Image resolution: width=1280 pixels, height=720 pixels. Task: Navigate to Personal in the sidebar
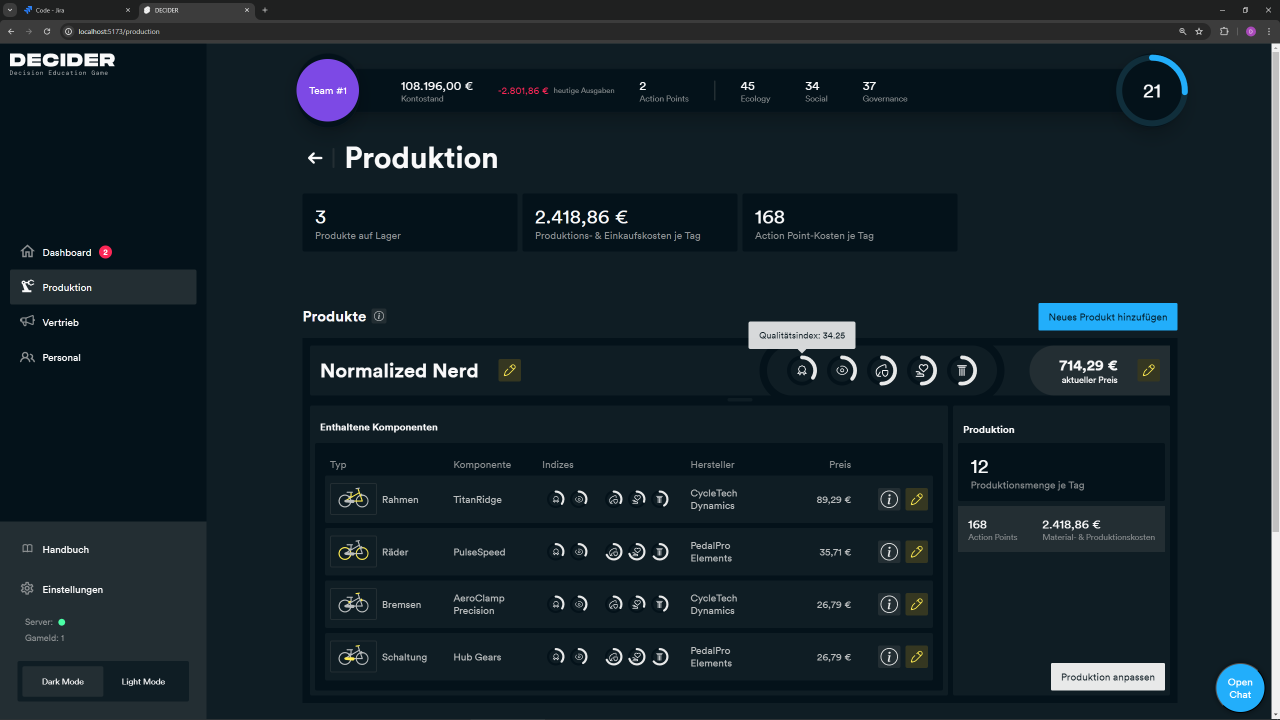pos(61,357)
